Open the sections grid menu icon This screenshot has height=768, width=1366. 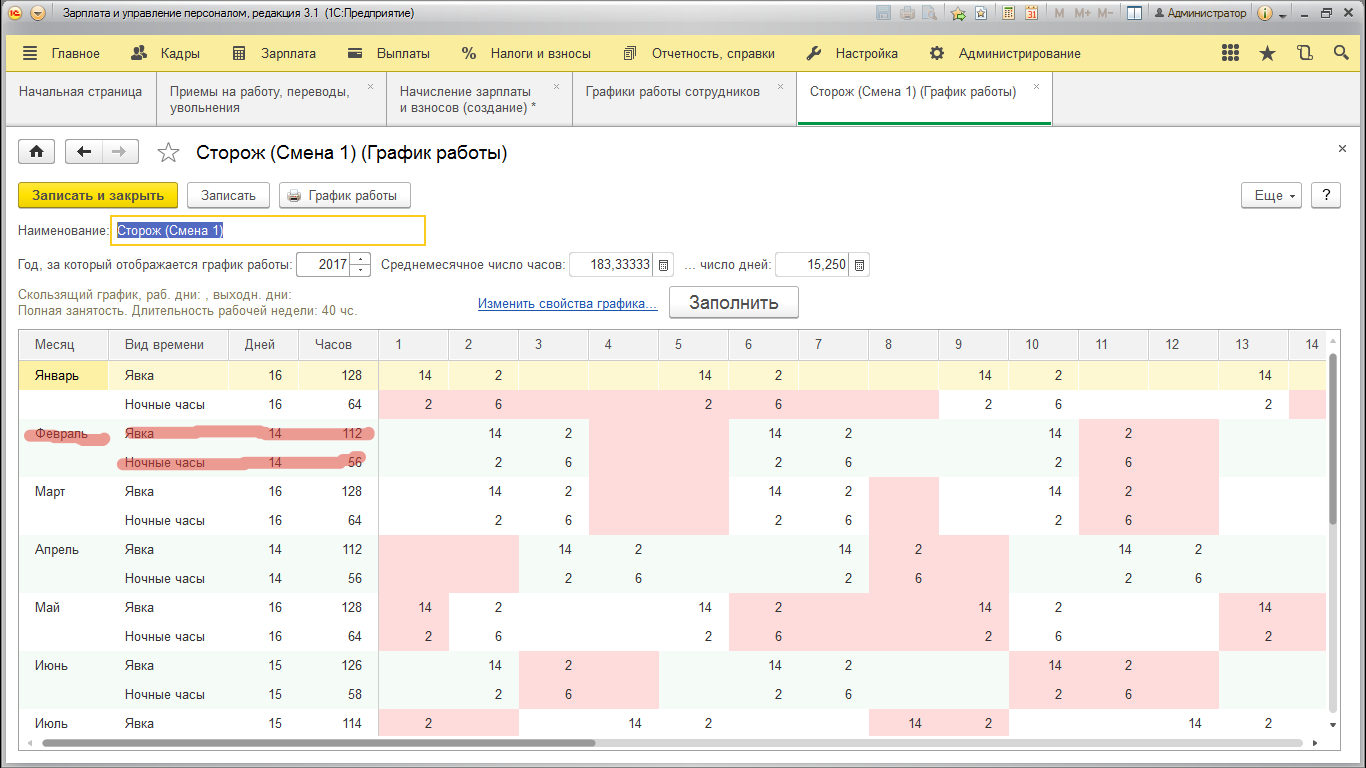pyautogui.click(x=1231, y=54)
